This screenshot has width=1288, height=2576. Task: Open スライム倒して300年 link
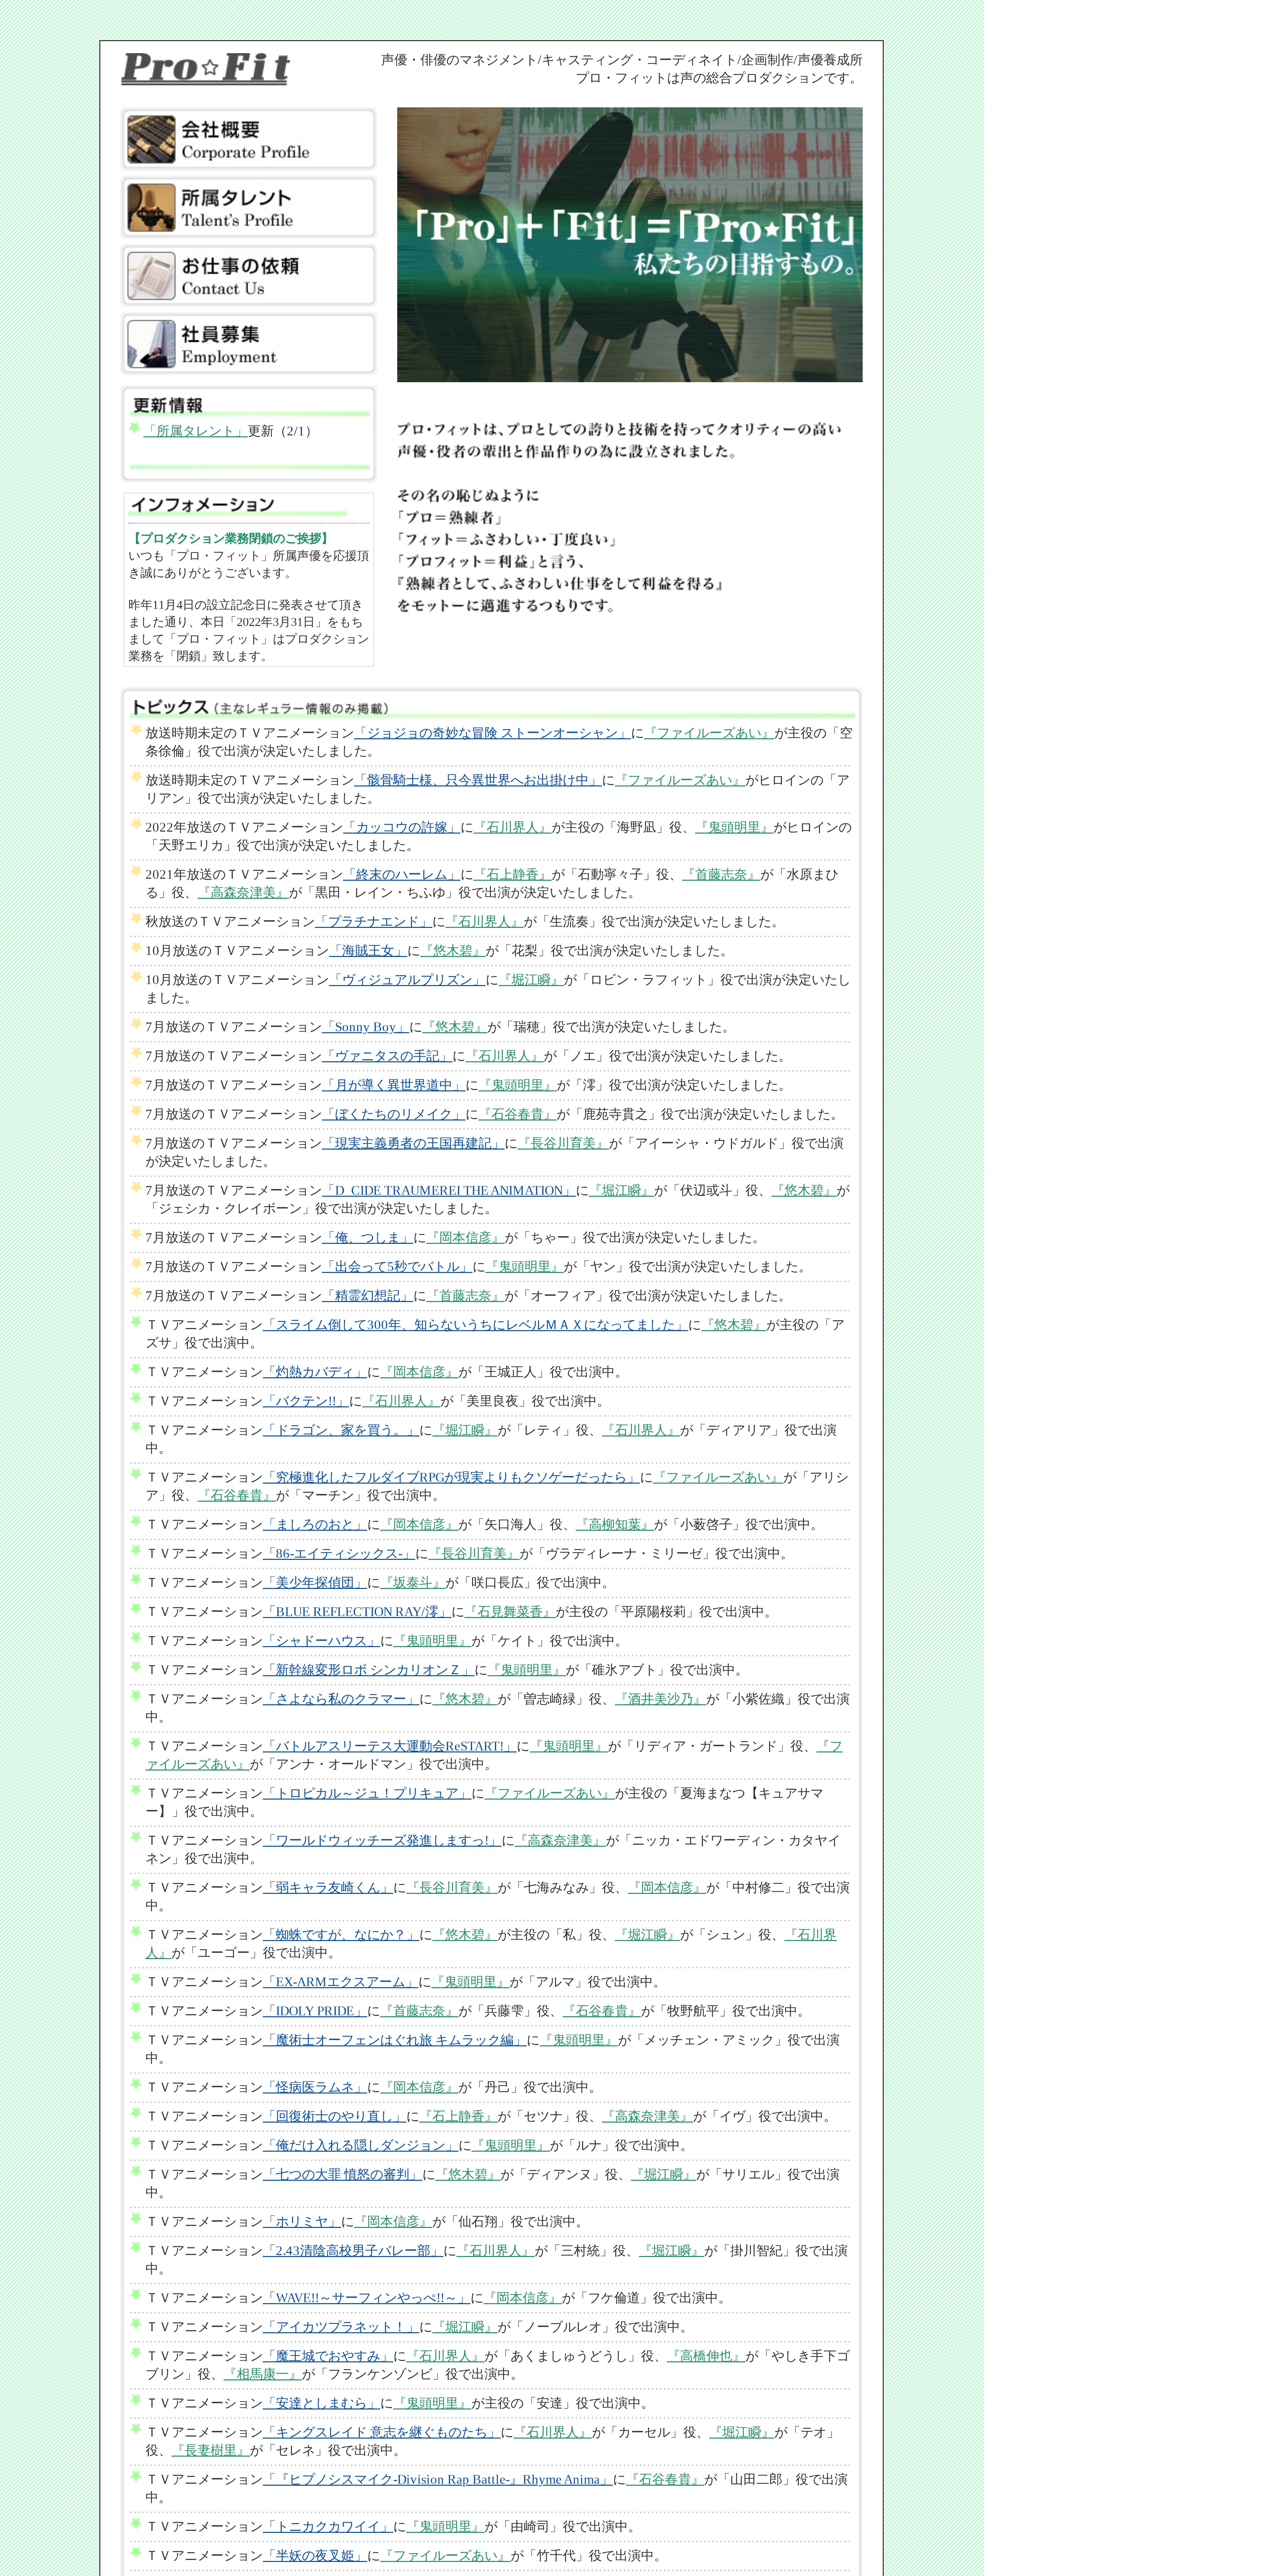click(475, 1325)
